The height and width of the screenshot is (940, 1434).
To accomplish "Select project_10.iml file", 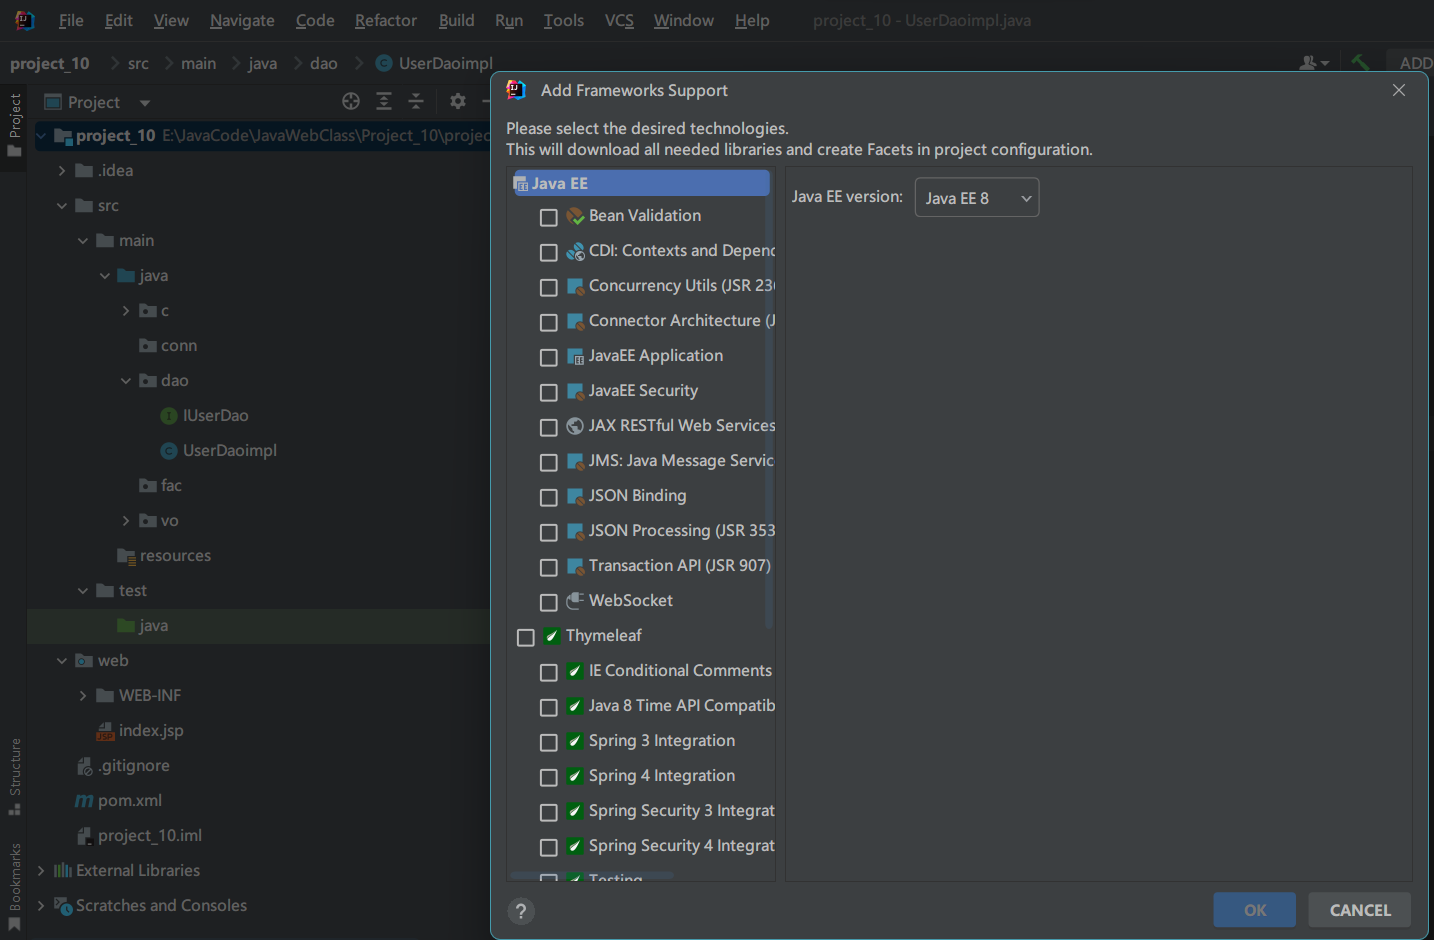I will tap(139, 835).
